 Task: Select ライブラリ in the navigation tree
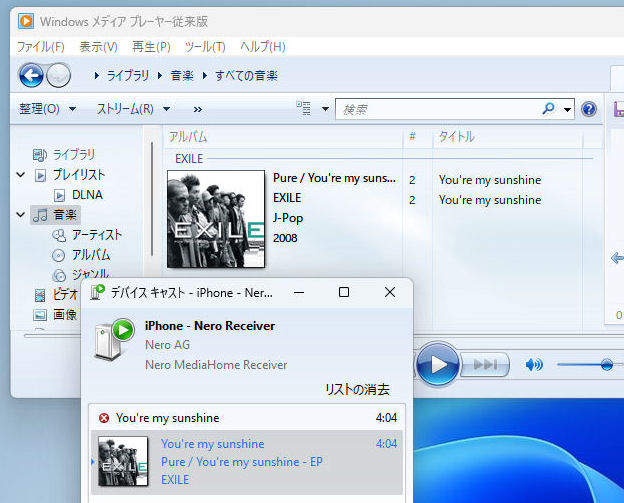coord(74,155)
